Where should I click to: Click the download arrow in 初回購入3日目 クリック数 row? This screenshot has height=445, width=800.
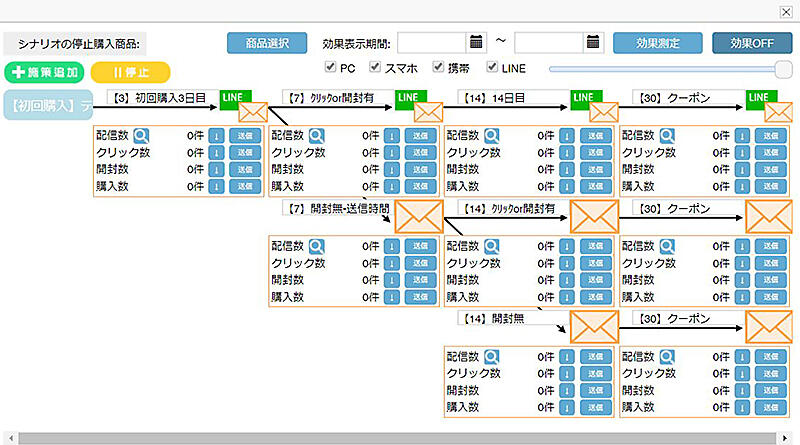pos(216,152)
